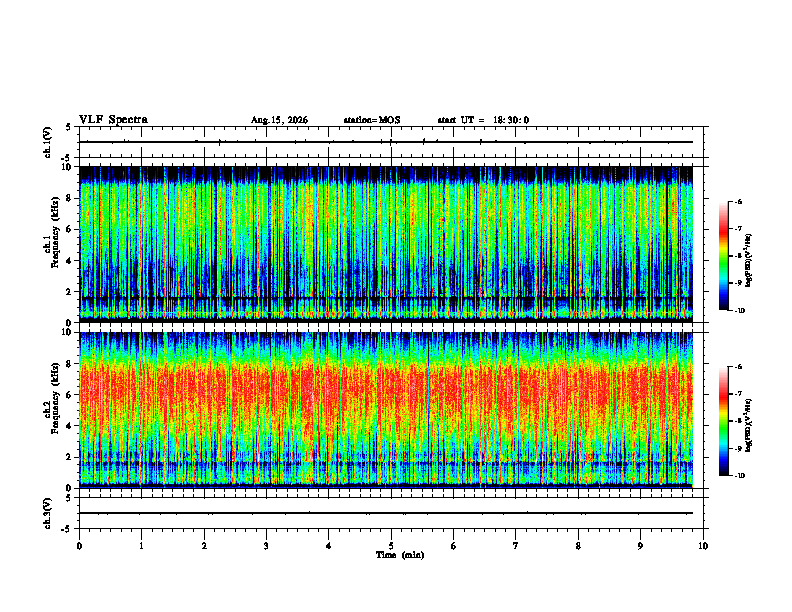The image size is (792, 612).
Task: Click the ch.1 frequency axis 4 kHz tick label
Action: (x=70, y=261)
